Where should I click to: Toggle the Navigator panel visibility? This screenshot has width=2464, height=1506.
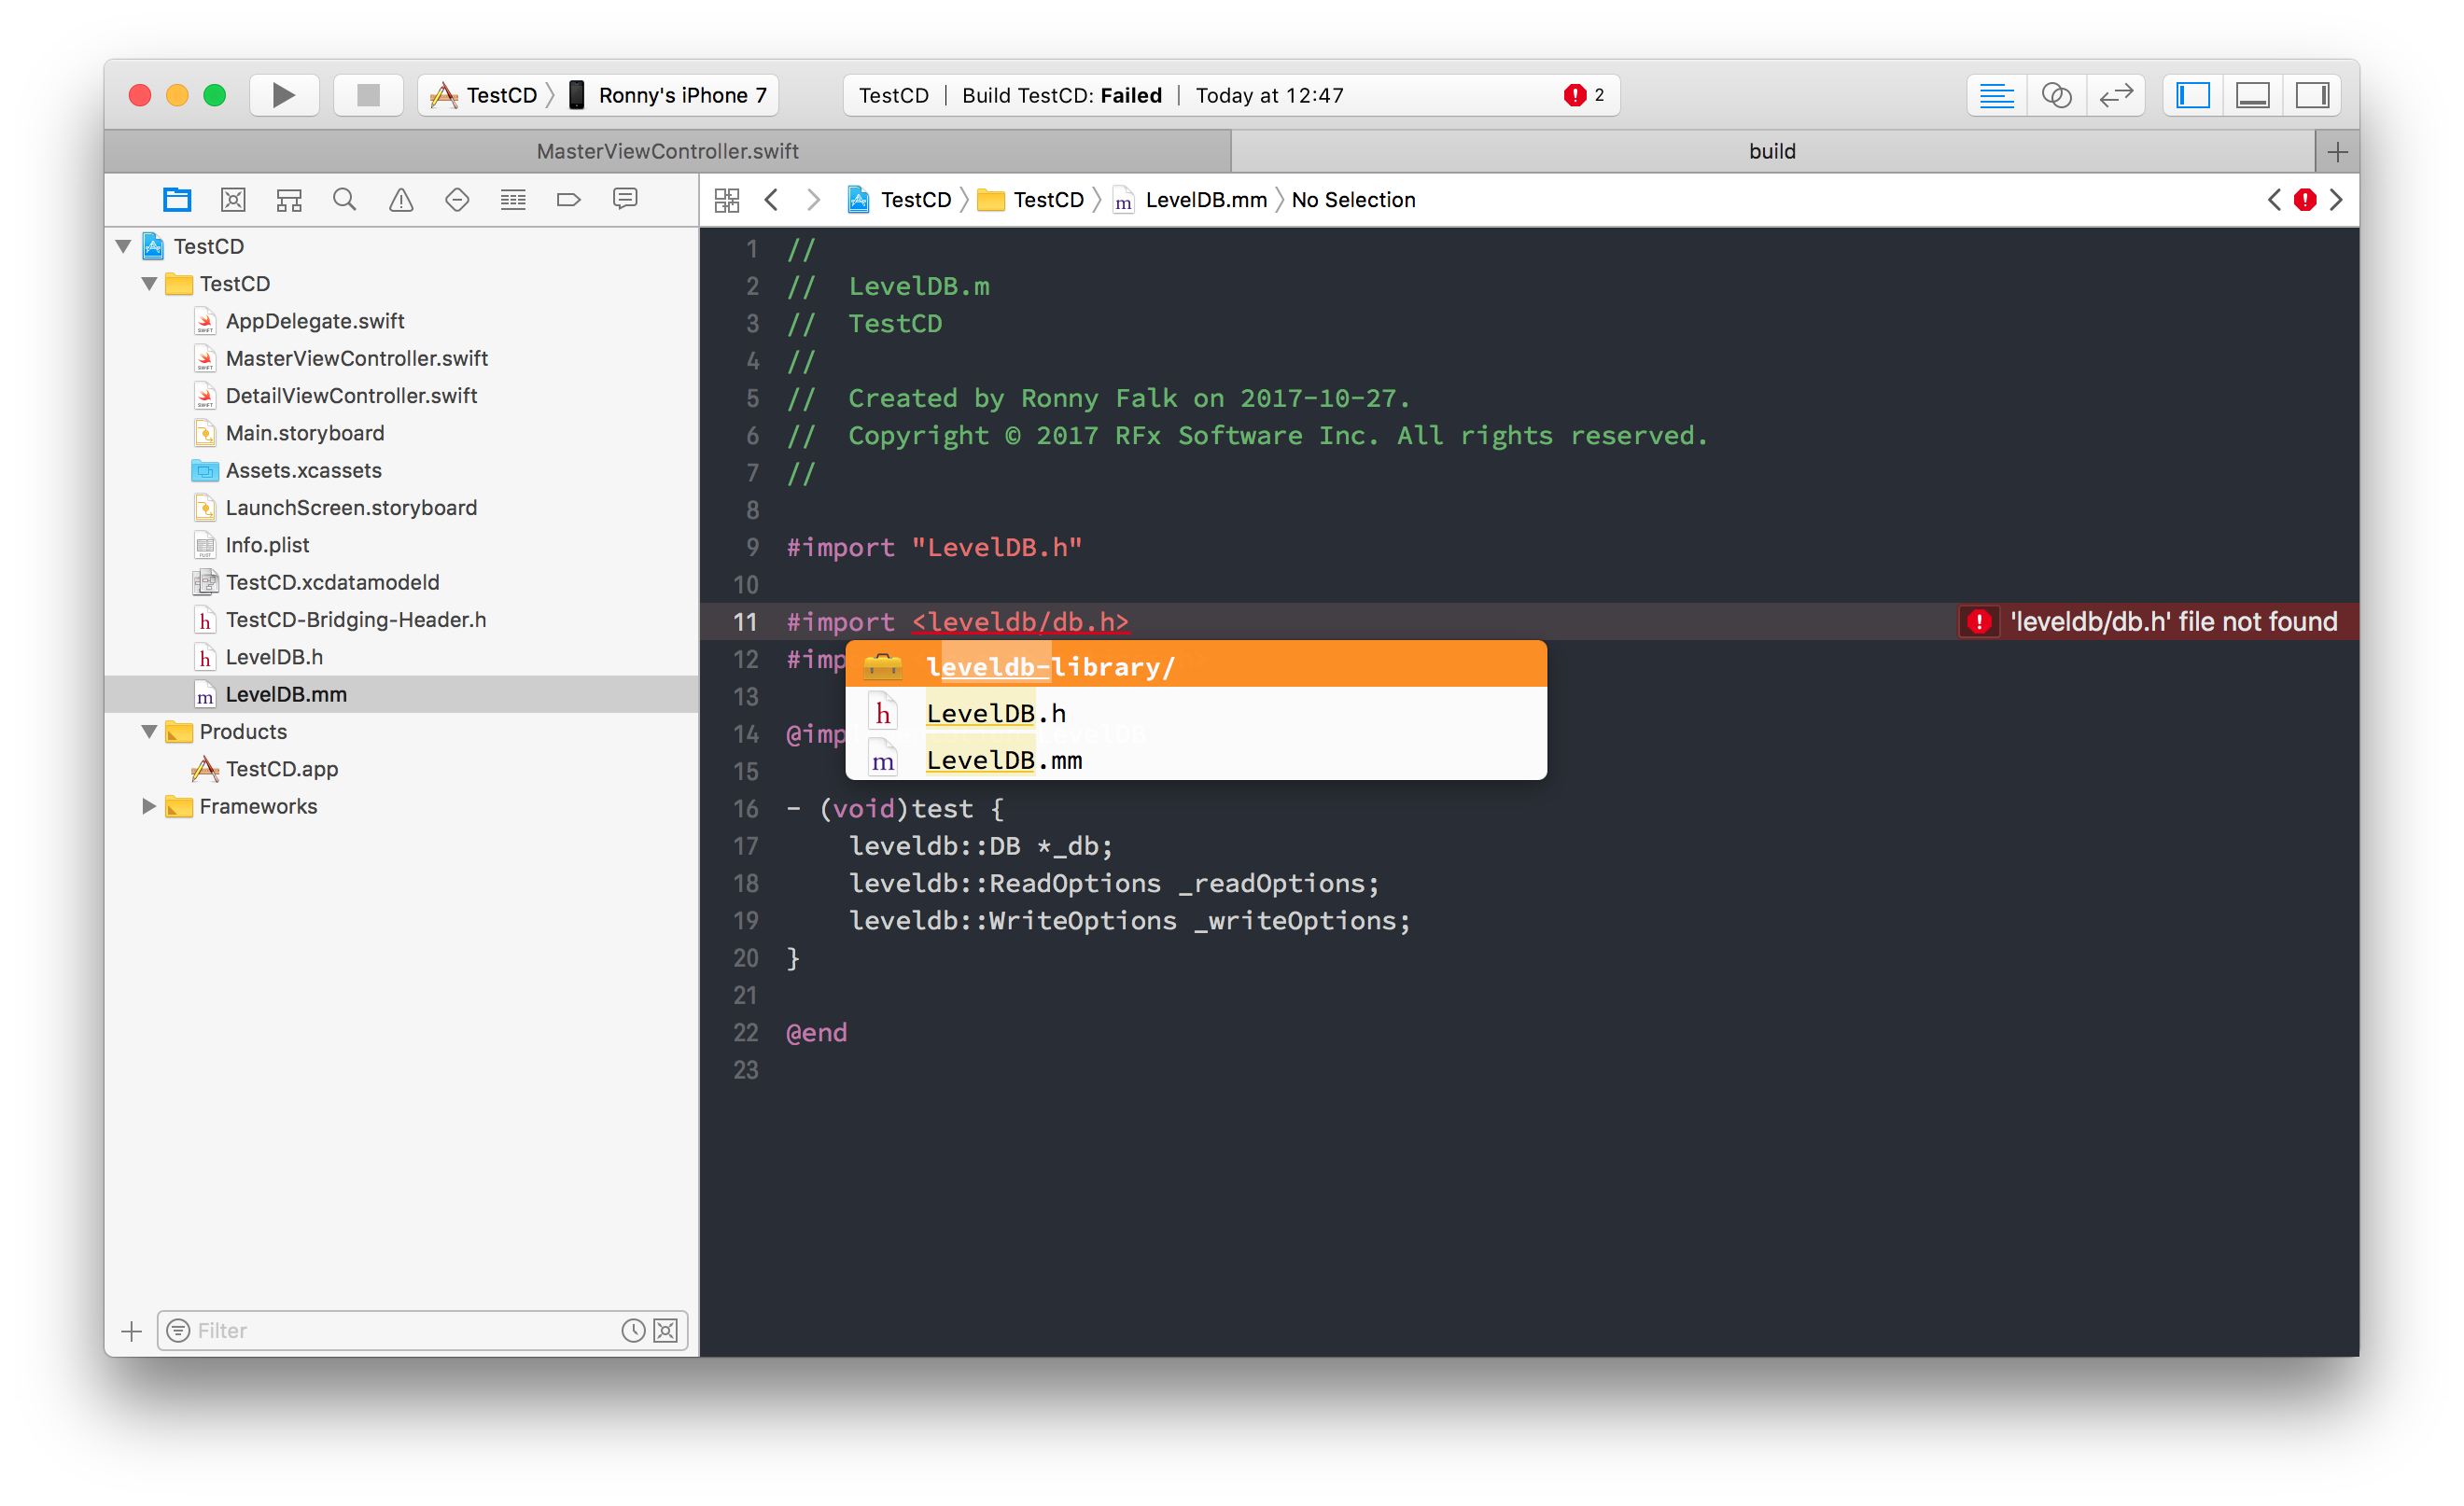(2192, 95)
